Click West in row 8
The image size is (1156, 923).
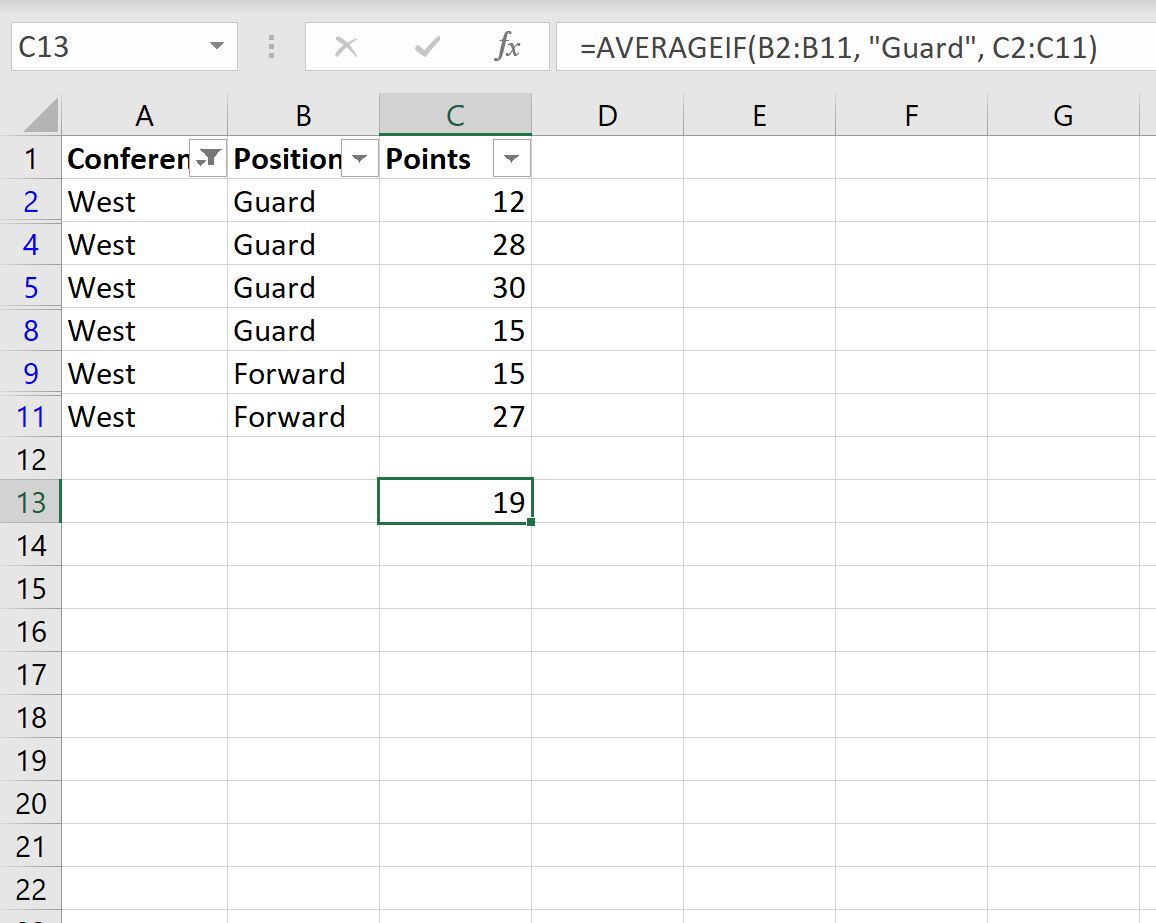point(102,330)
